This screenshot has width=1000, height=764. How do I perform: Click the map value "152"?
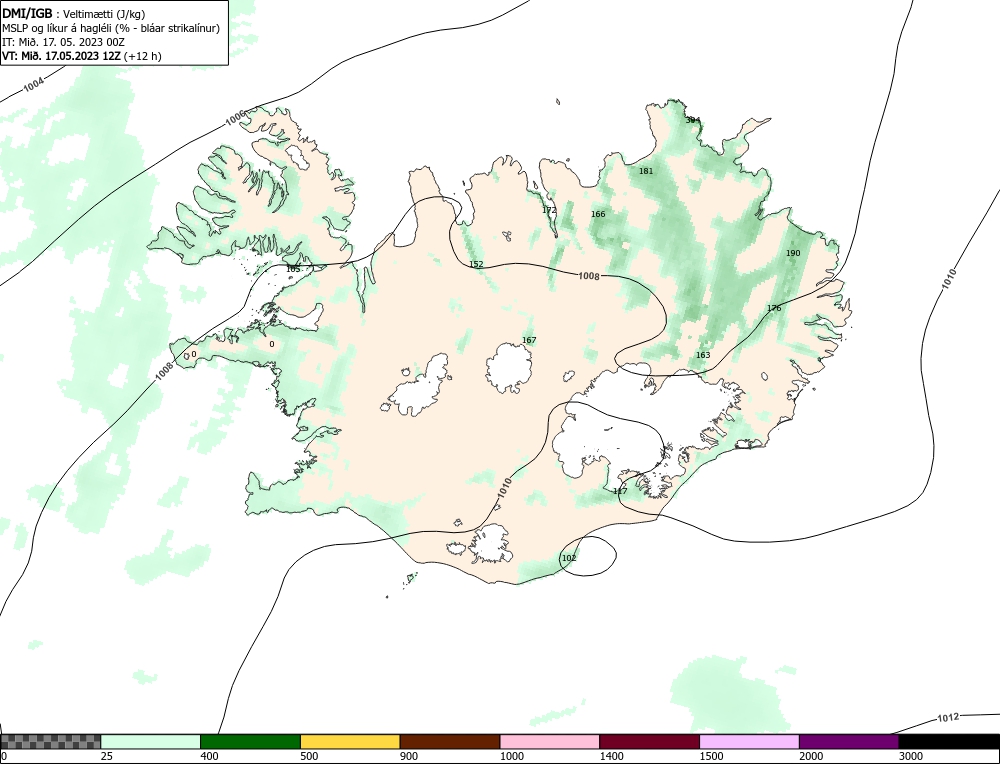point(476,265)
